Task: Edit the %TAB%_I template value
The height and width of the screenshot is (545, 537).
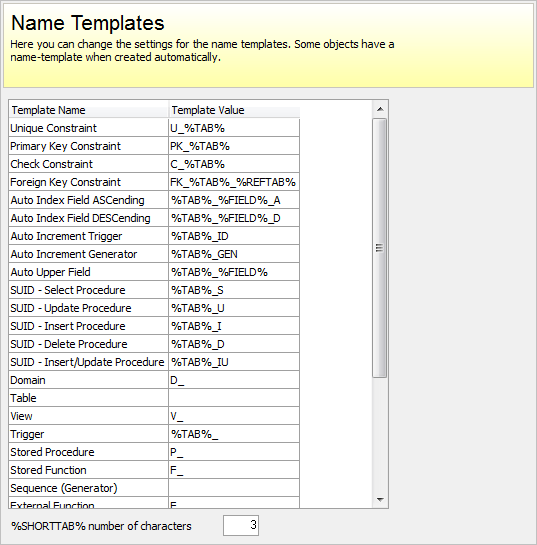Action: point(234,326)
